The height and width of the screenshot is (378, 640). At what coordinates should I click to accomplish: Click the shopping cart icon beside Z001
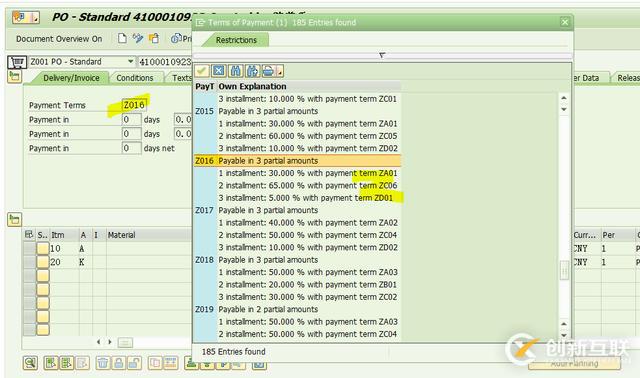click(17, 62)
